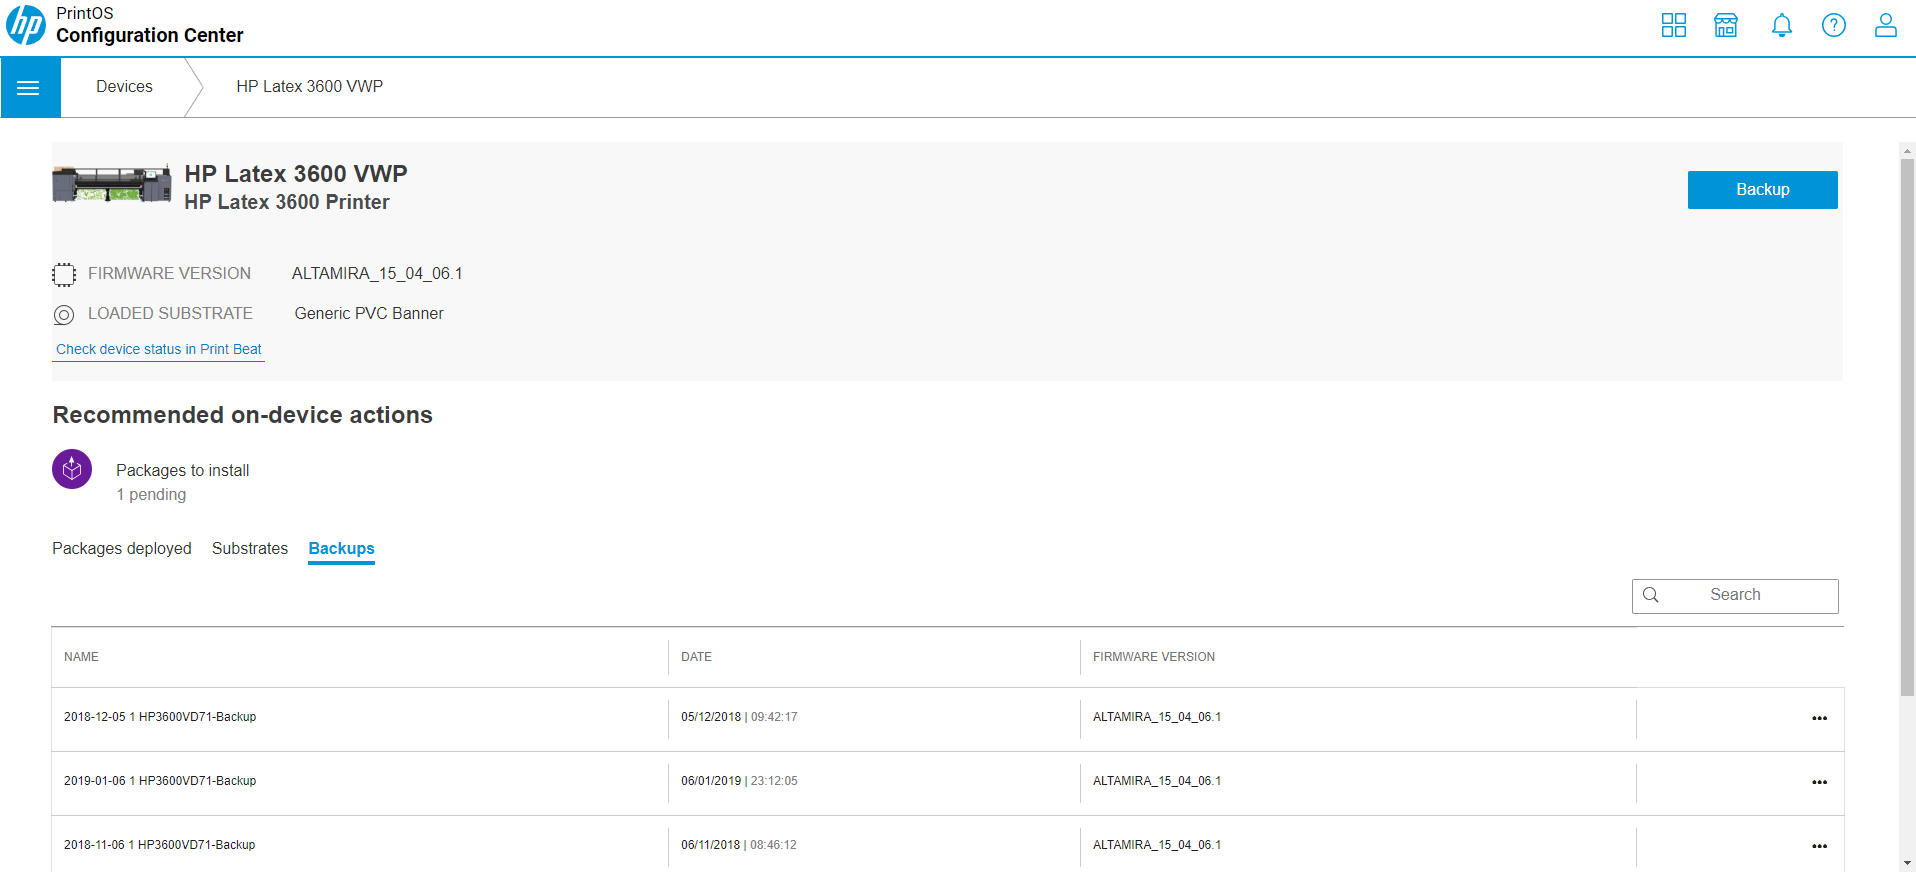Viewport: 1916px width, 874px height.
Task: View notifications bell
Action: [1782, 25]
